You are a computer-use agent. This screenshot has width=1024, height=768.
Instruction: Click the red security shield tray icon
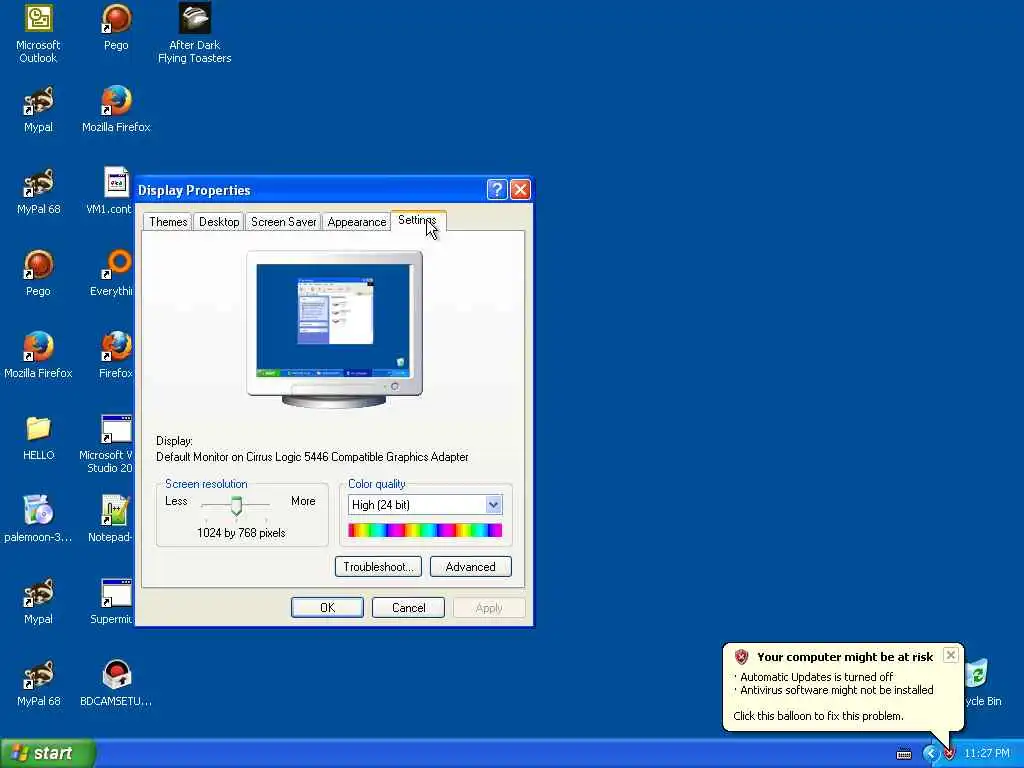(x=949, y=754)
